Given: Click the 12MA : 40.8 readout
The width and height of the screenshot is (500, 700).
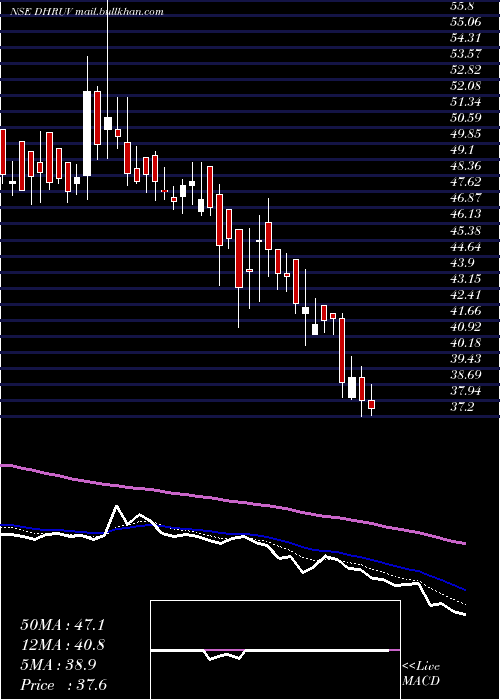Looking at the screenshot, I should pos(63,645).
